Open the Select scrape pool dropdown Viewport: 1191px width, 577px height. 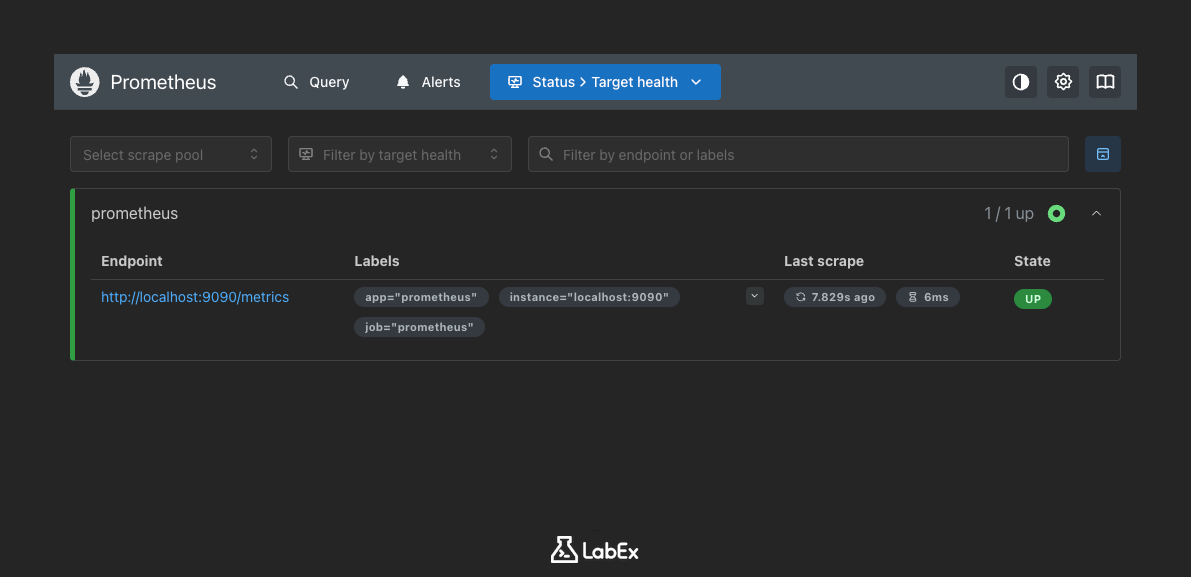pyautogui.click(x=170, y=154)
